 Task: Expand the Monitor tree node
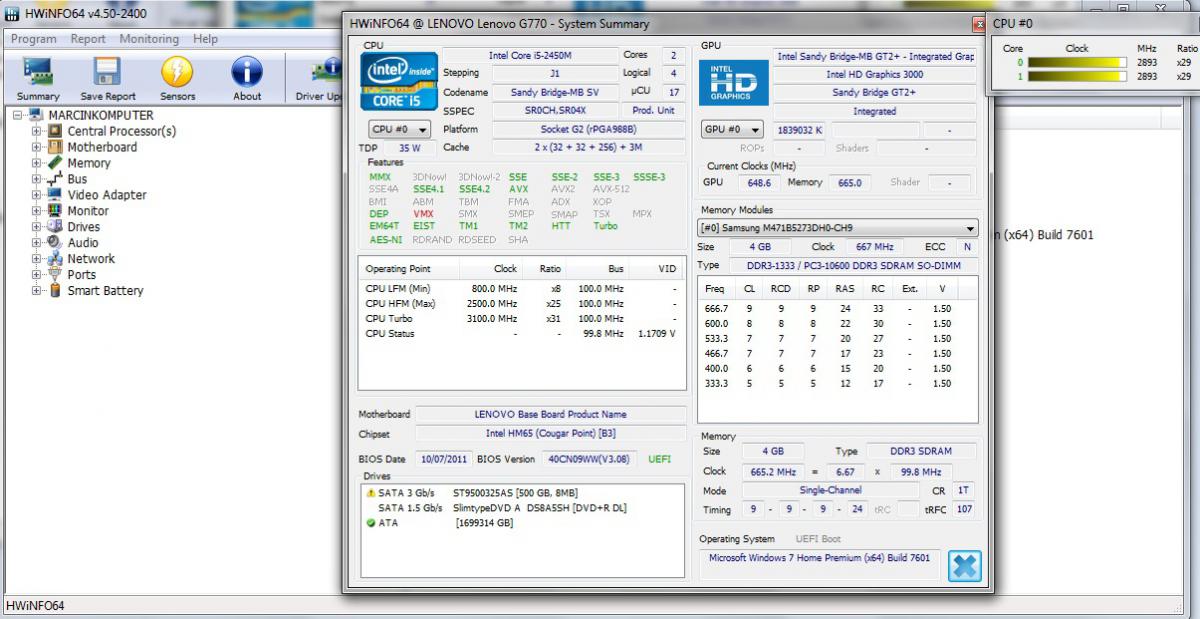click(37, 211)
